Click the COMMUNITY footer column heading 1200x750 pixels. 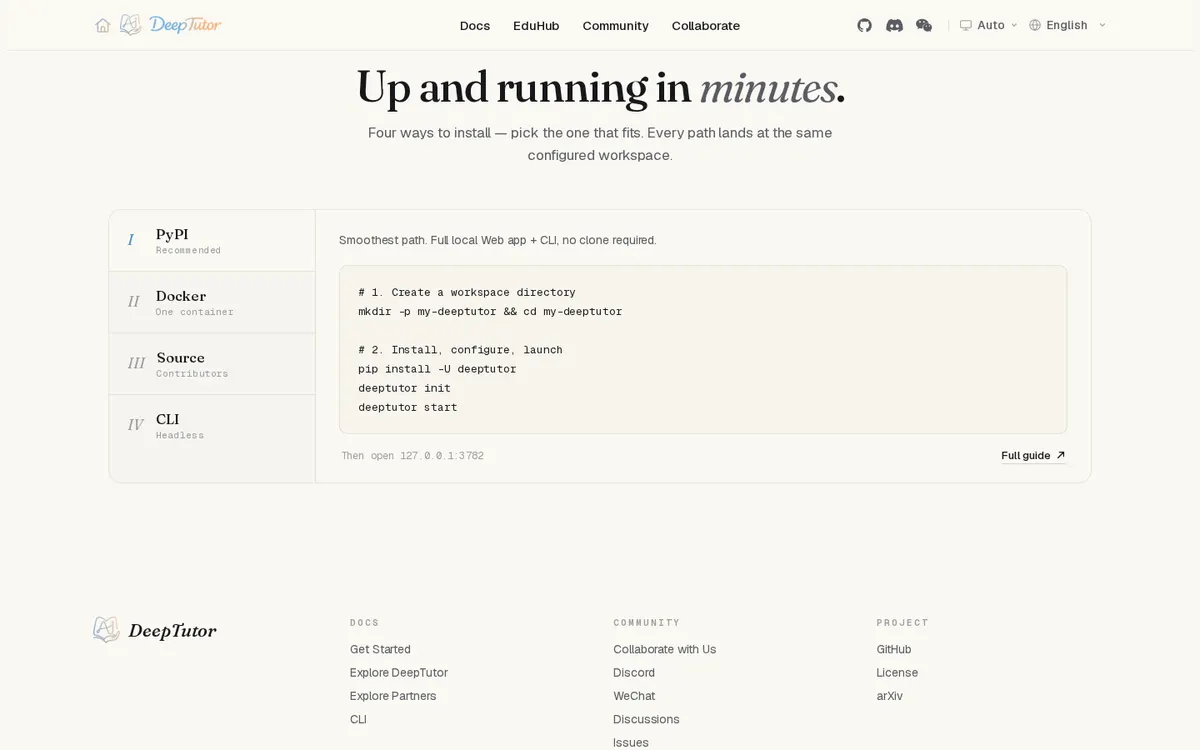(x=647, y=622)
